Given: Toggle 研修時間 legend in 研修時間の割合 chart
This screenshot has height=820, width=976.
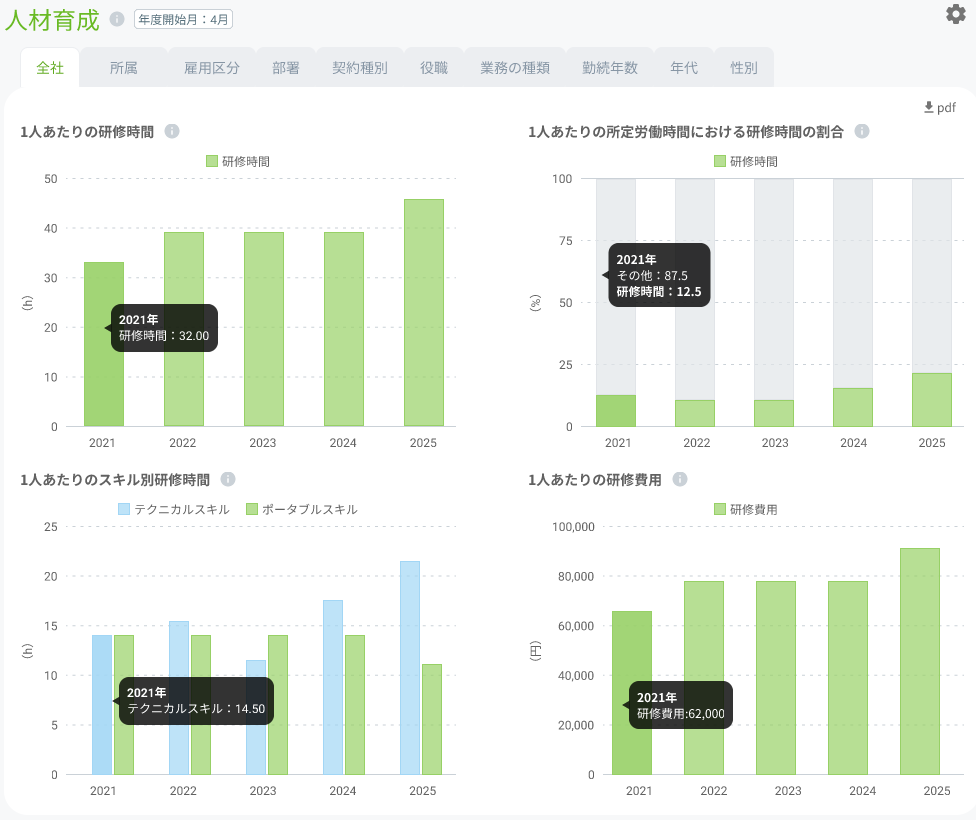Looking at the screenshot, I should [746, 161].
